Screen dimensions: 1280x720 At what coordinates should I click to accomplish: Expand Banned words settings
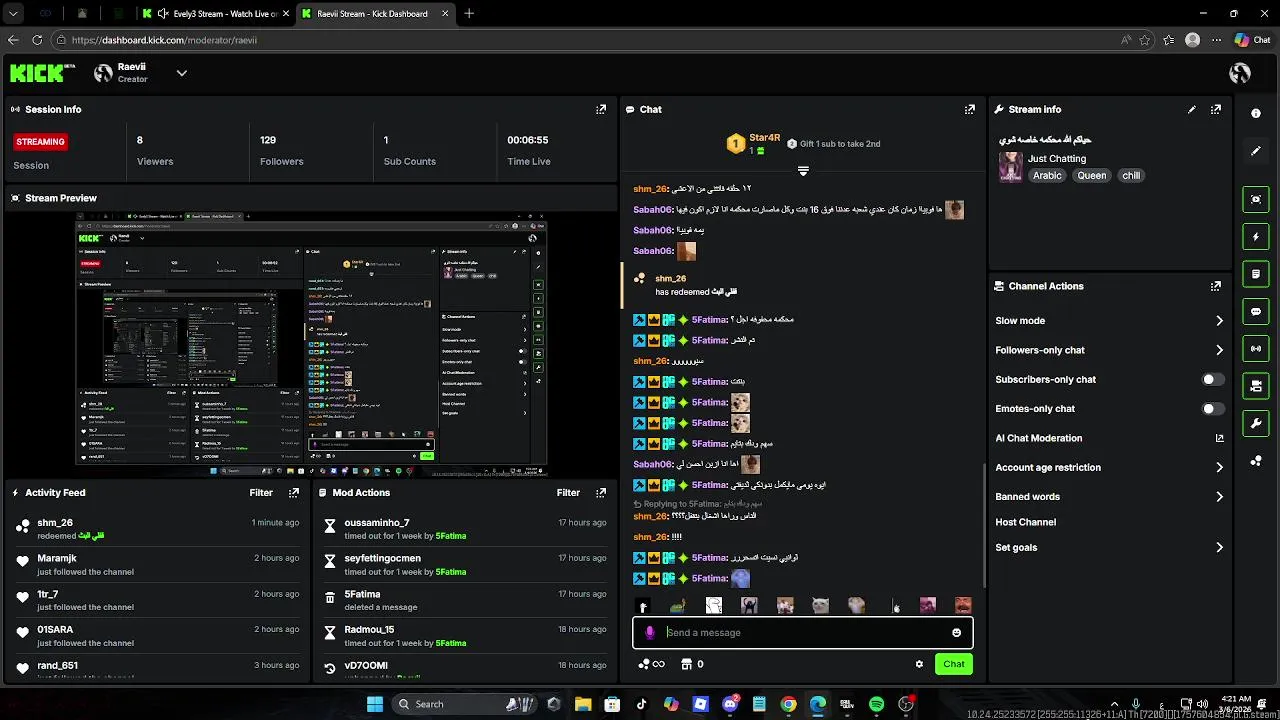[1219, 496]
